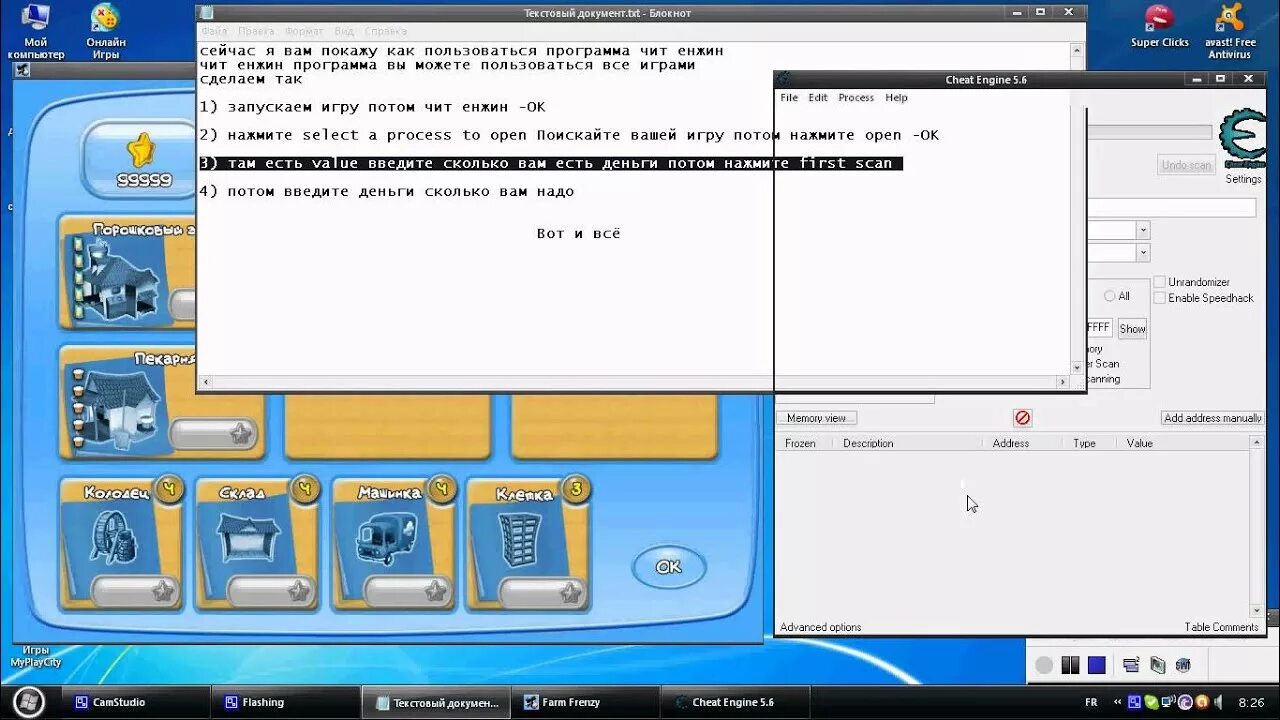The image size is (1280, 720).
Task: Open the Notepad Файл menu
Action: tap(214, 32)
